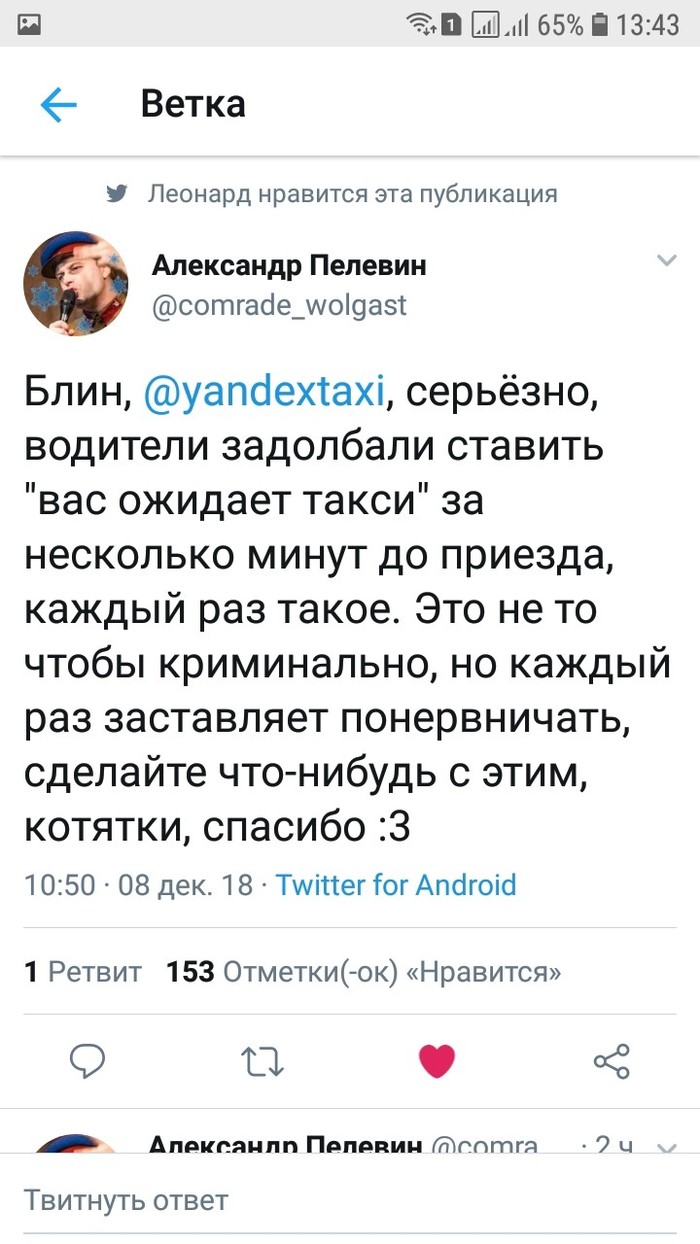Open Александр Пелевин's profile picture
The height and width of the screenshot is (1244, 700).
(76, 286)
